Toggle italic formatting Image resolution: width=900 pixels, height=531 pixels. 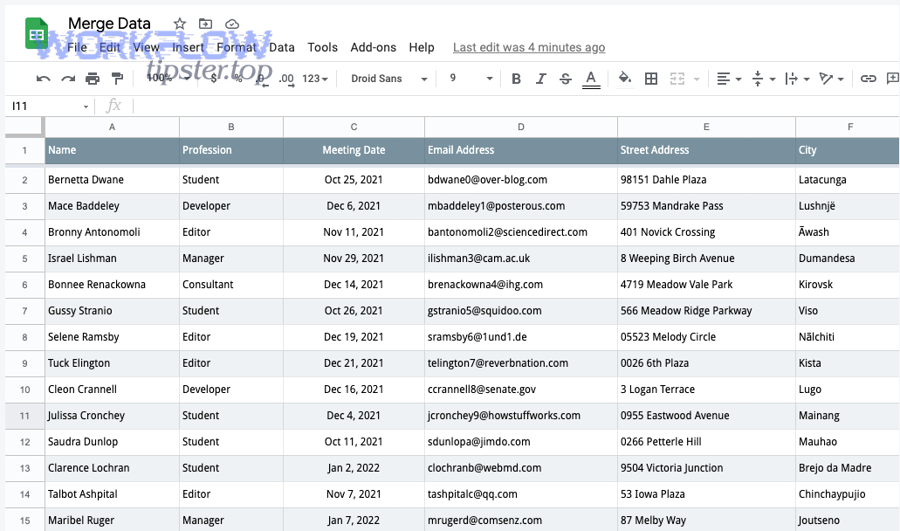541,79
